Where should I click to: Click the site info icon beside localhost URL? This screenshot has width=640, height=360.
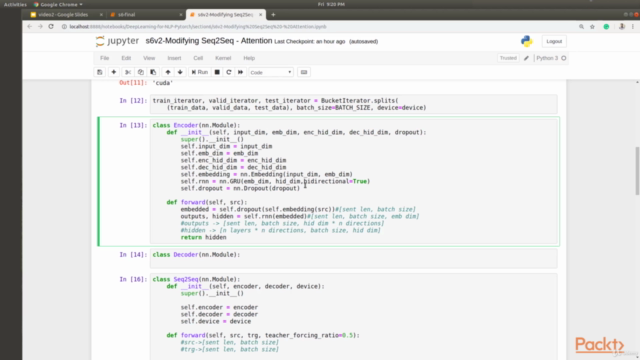click(64, 27)
